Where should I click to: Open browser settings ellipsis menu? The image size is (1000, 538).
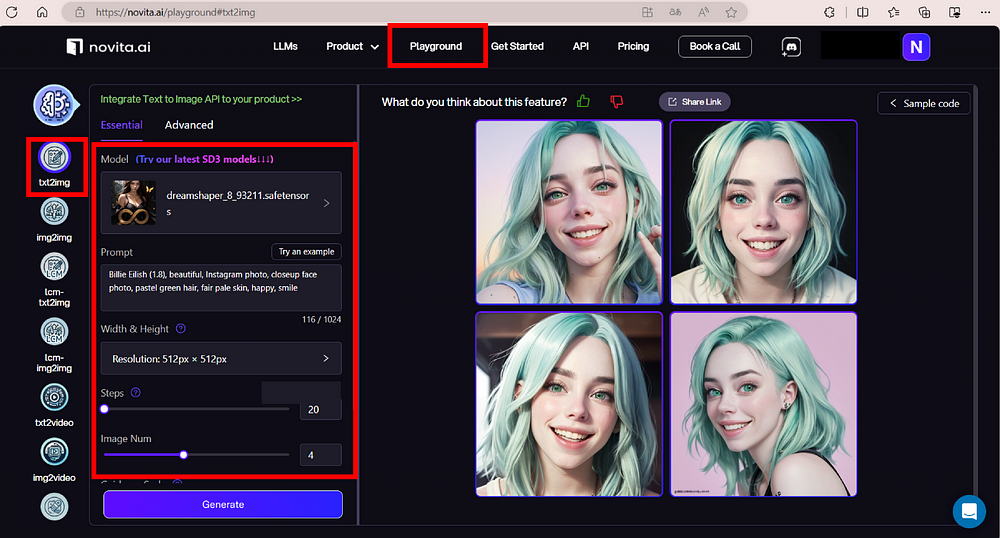point(985,12)
